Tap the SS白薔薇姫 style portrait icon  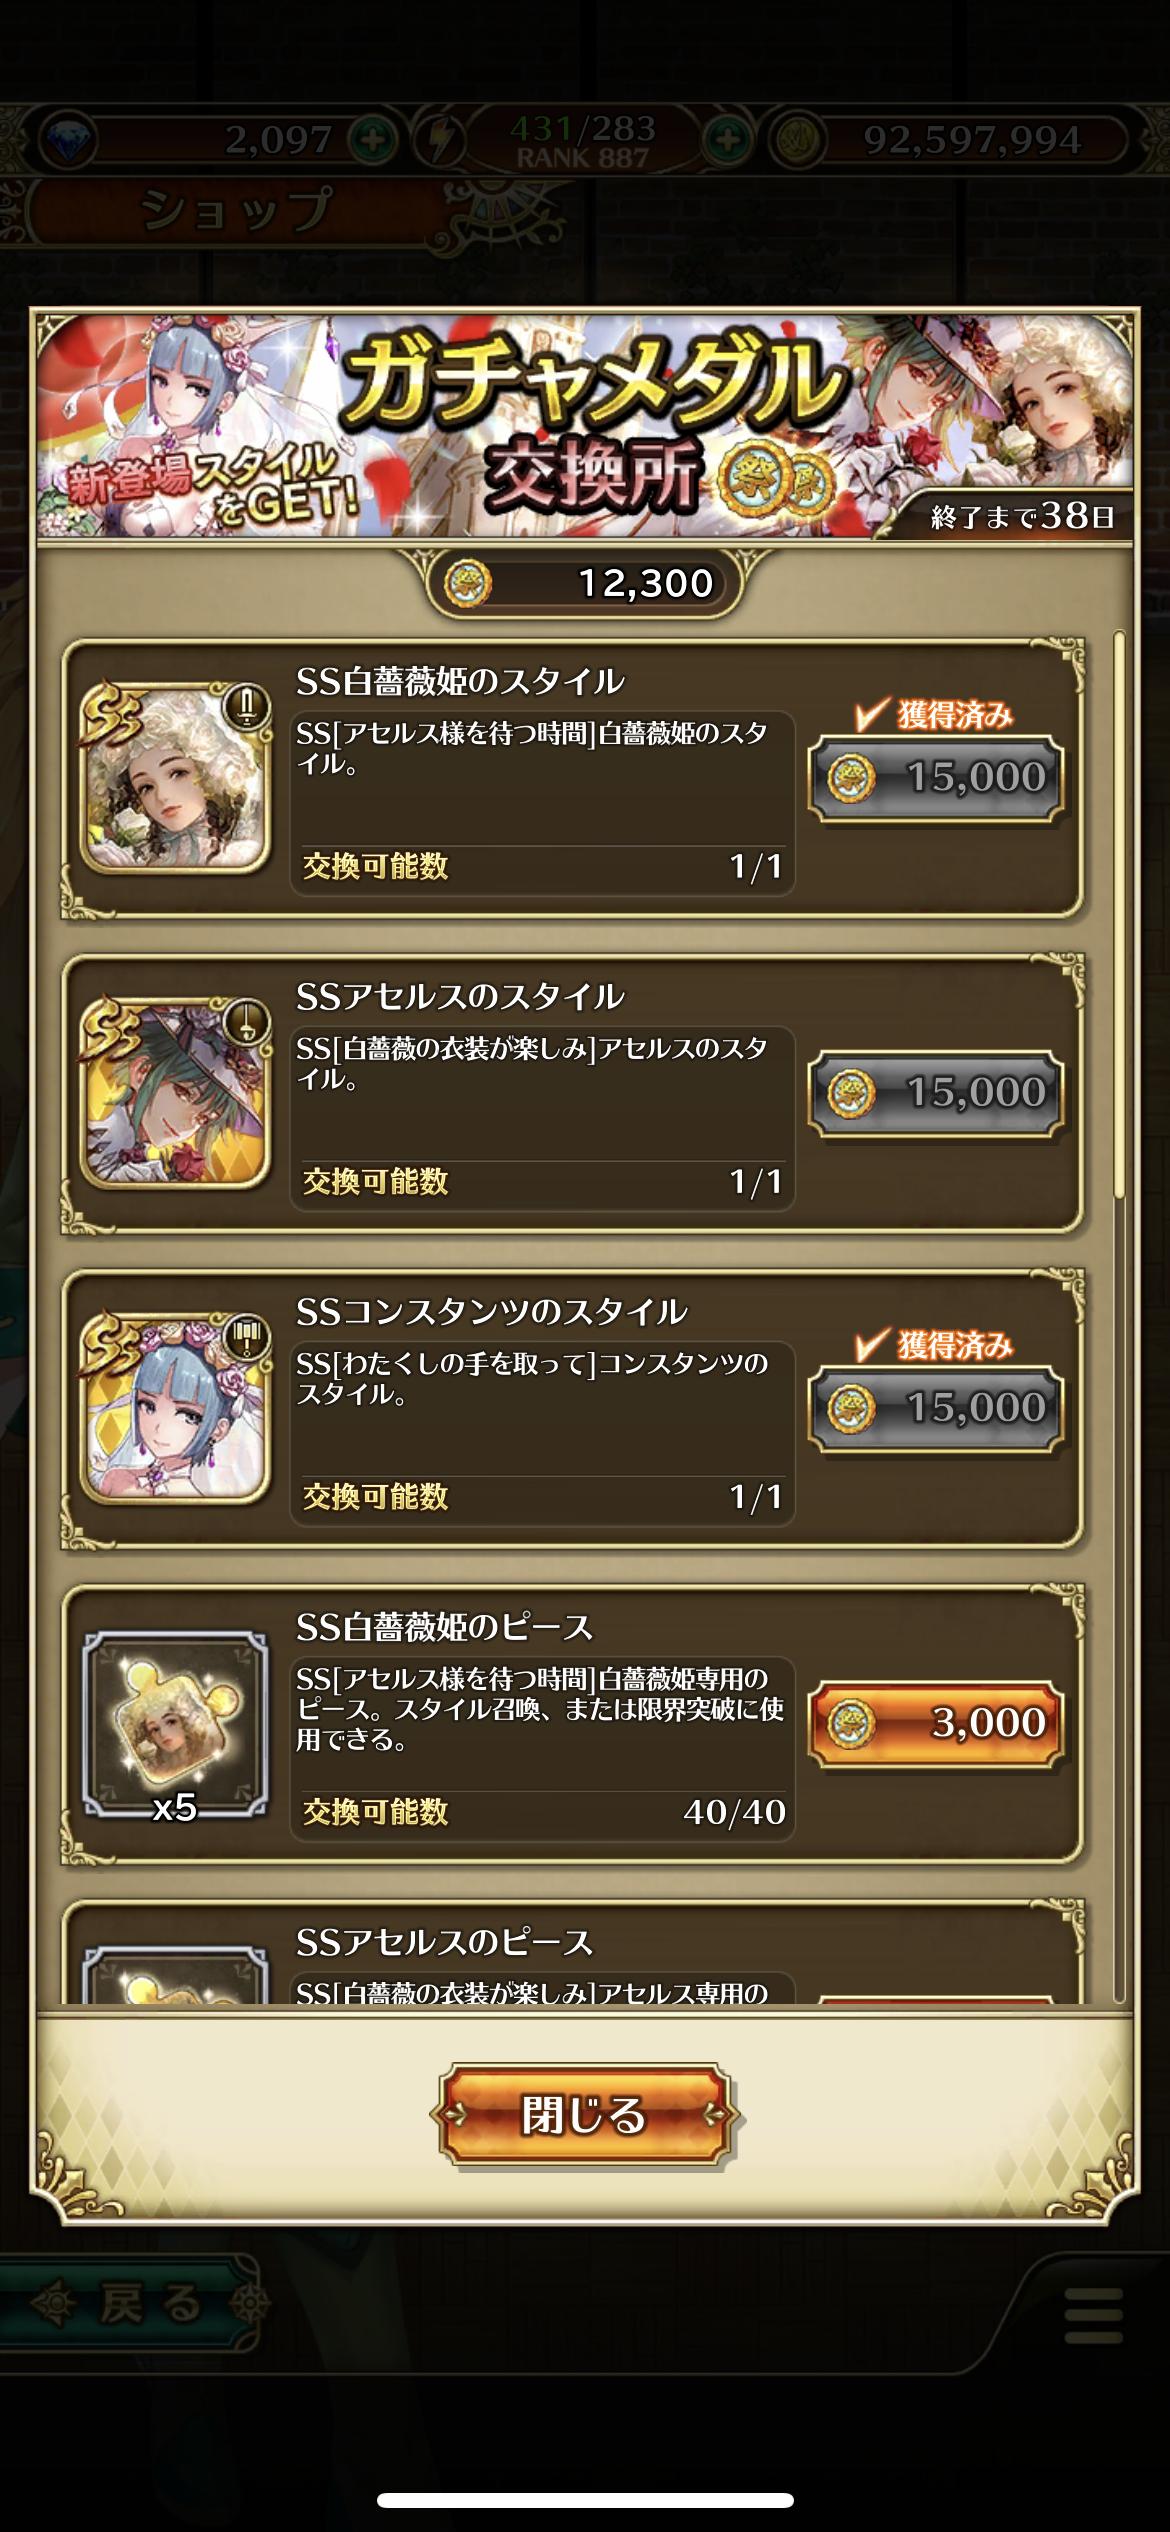click(175, 777)
